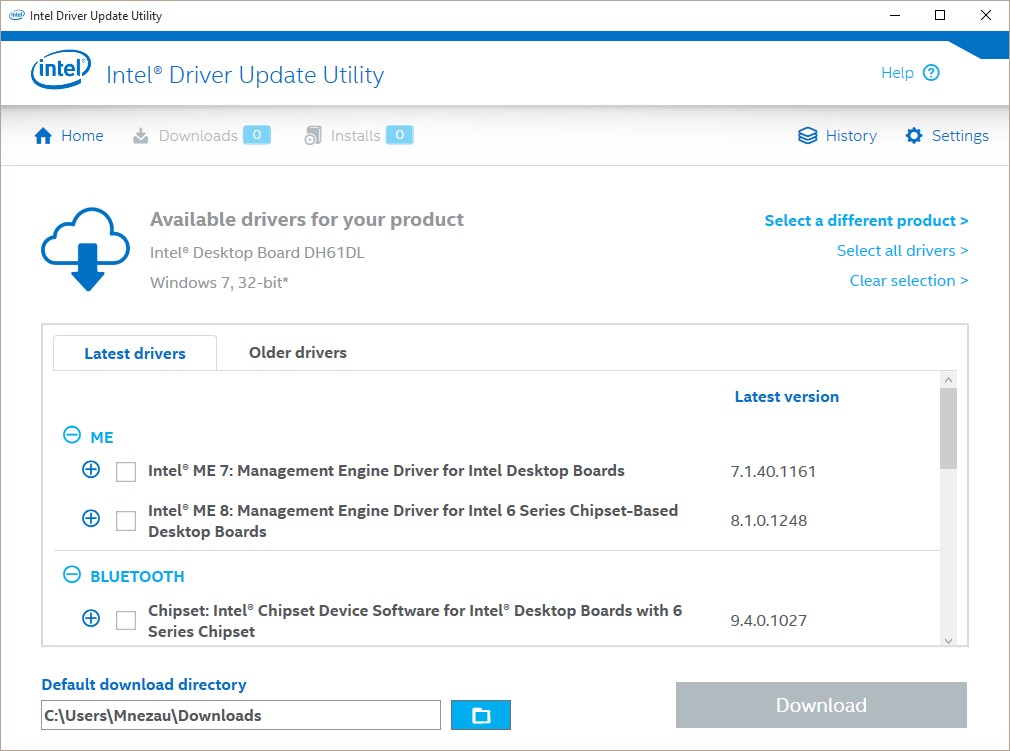Click the Installs disk icon
Viewport: 1010px width, 751px height.
coord(312,136)
